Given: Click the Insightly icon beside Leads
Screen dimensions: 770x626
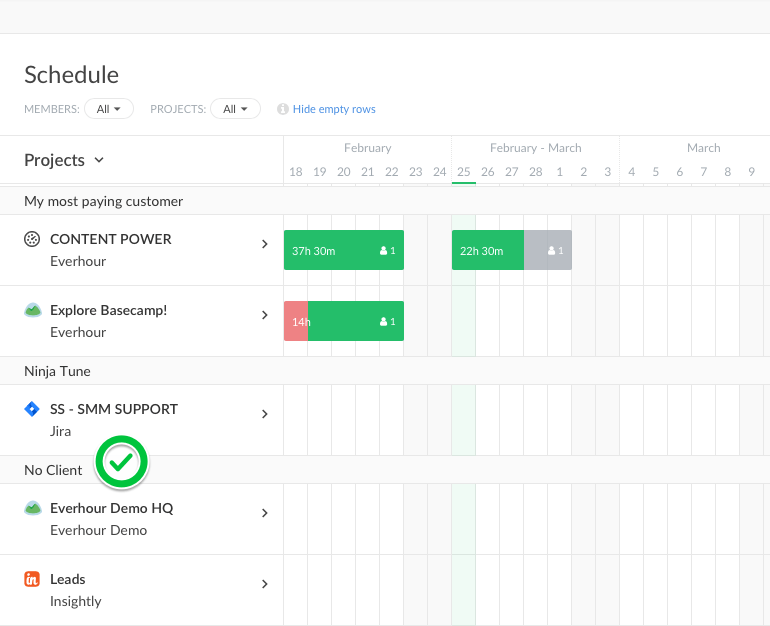Looking at the screenshot, I should point(32,579).
